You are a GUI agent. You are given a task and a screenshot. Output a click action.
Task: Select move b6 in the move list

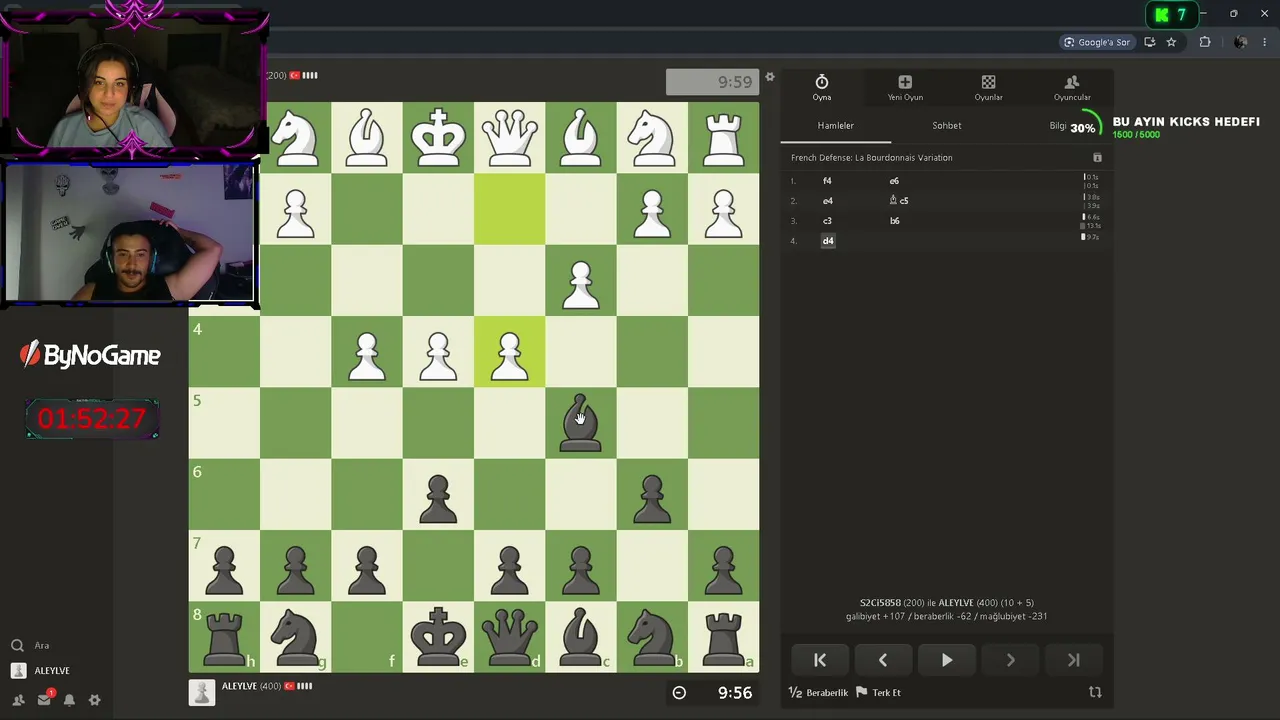[x=894, y=221]
